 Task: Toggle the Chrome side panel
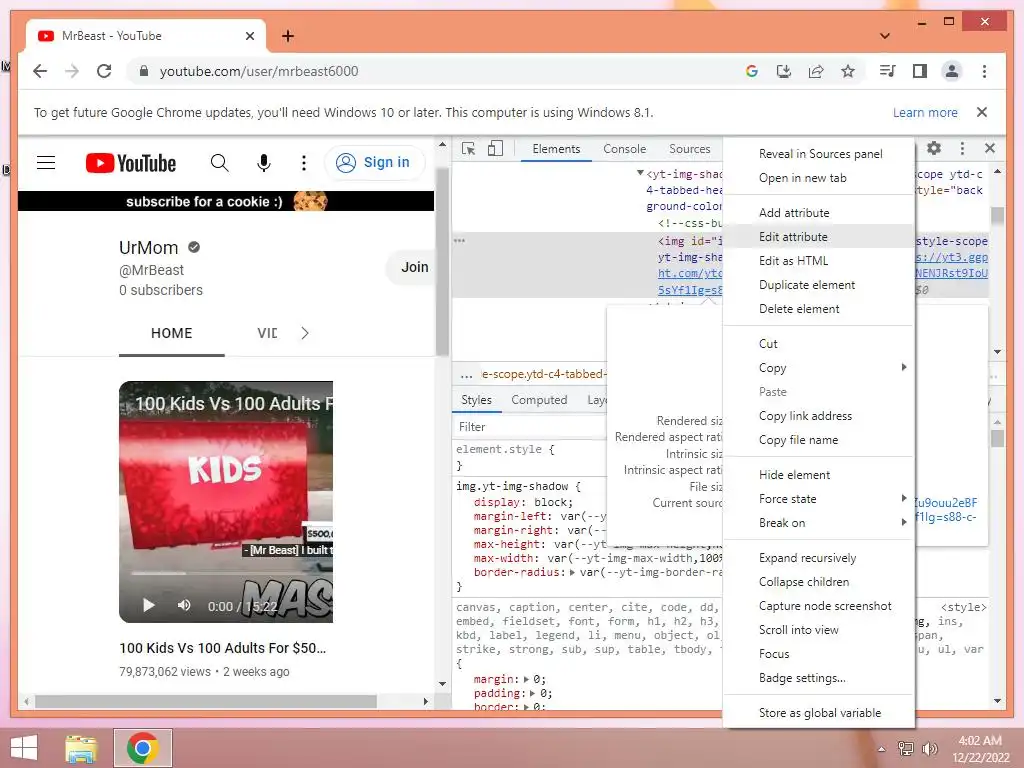click(x=920, y=71)
